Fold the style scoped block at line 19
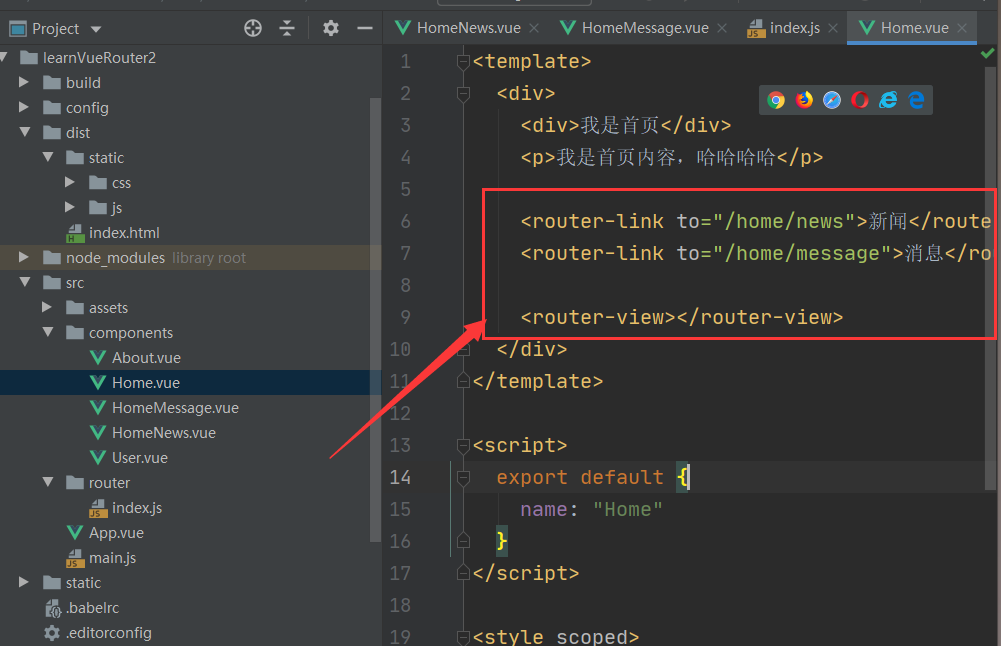Screen dimensions: 1001x646 (x=463, y=637)
